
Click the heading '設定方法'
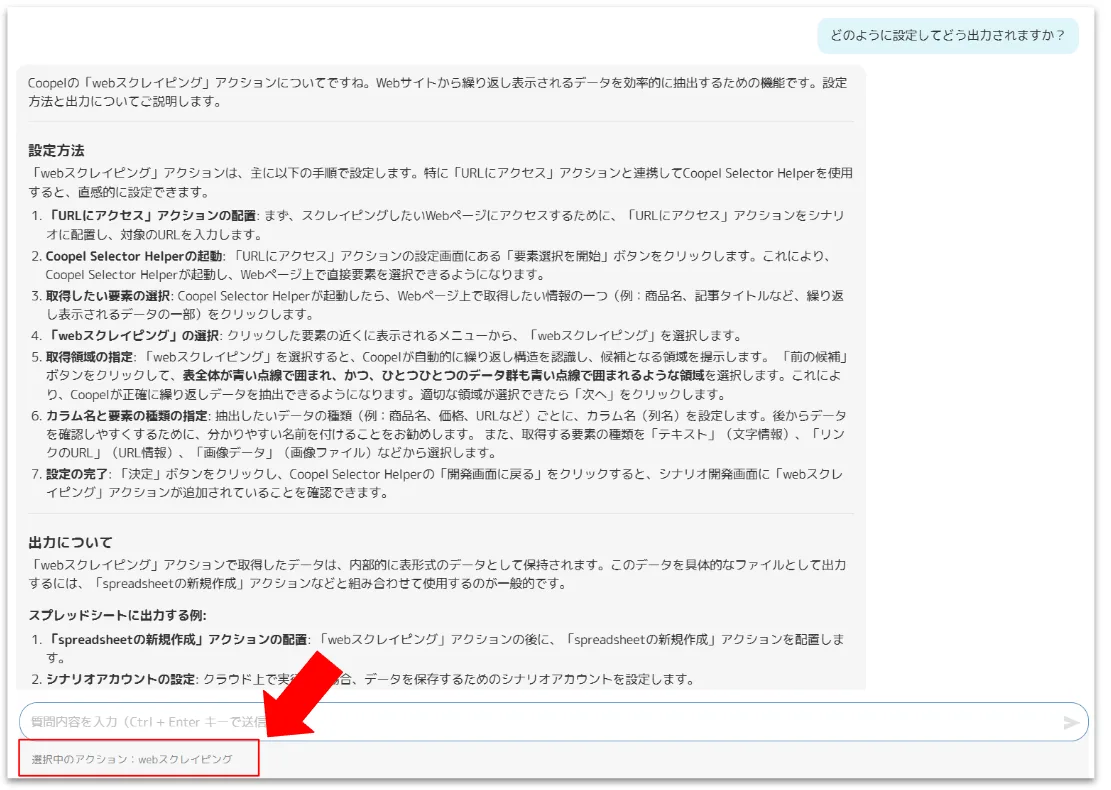coord(57,150)
